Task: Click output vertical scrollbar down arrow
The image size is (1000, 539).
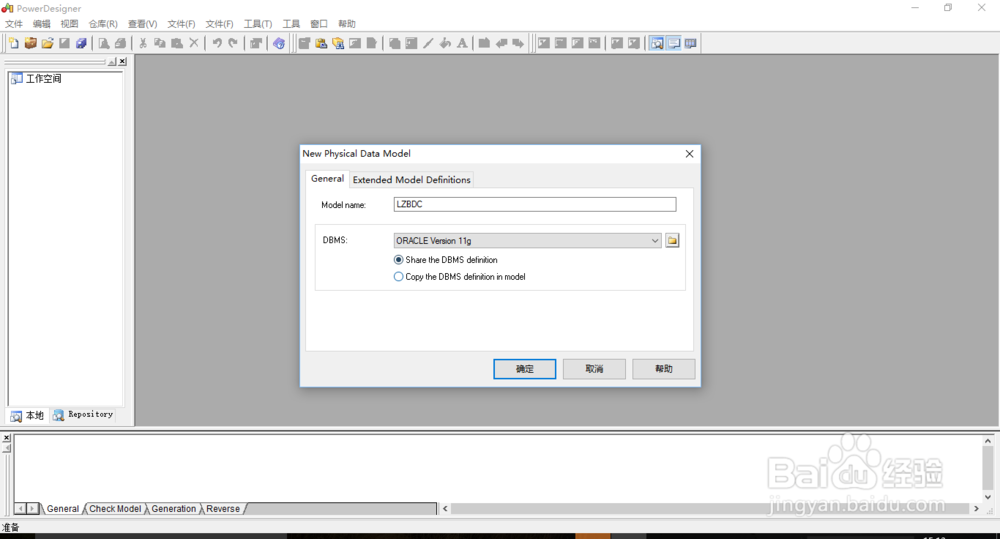Action: tap(987, 497)
